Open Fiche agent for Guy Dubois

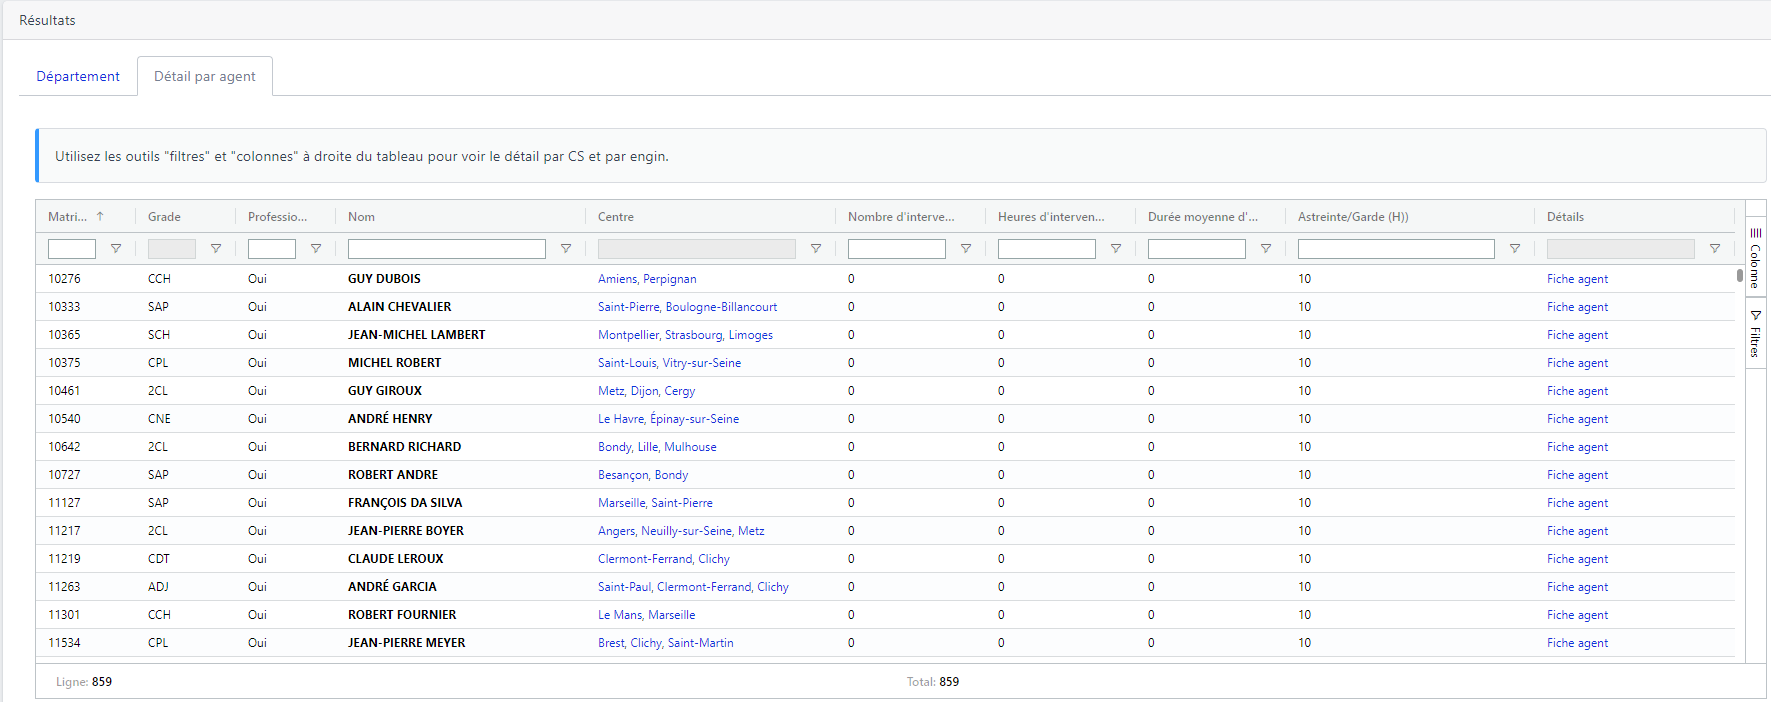[x=1577, y=279]
